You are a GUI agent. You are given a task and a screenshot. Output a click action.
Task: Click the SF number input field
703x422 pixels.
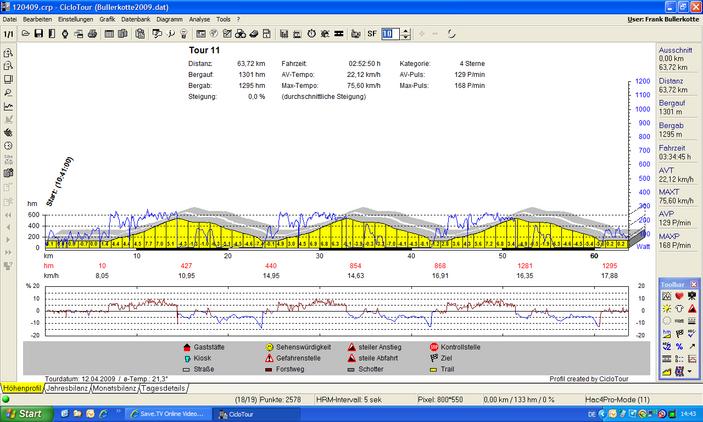point(388,33)
